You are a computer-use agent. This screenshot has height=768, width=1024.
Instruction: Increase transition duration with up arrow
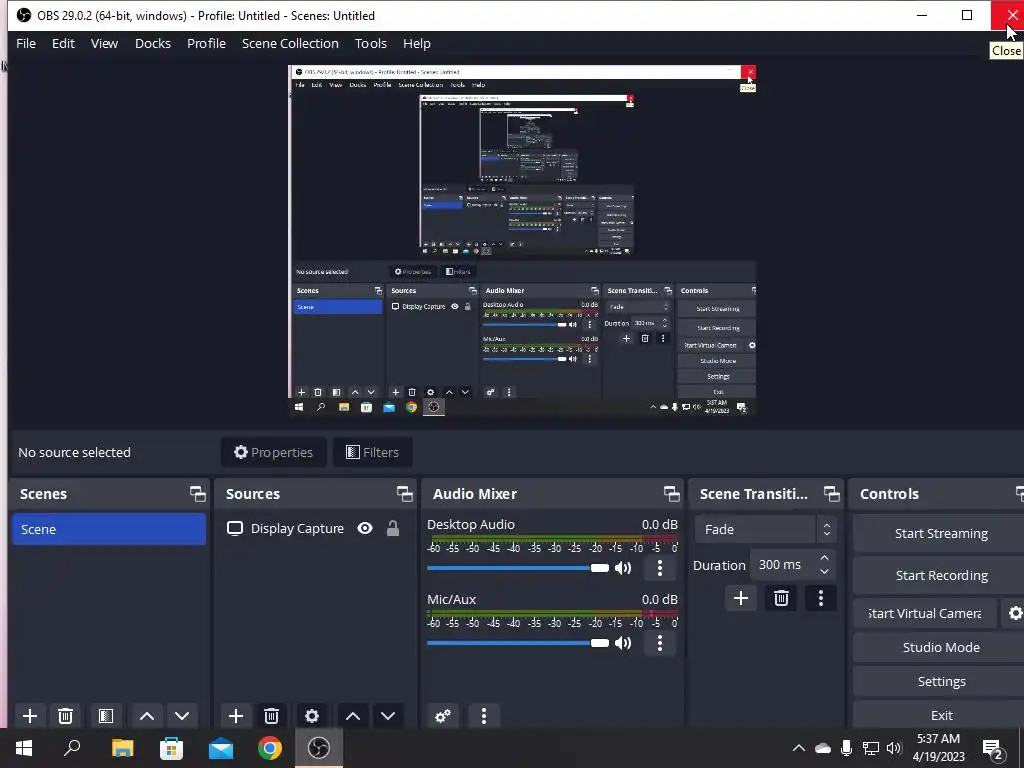(x=824, y=558)
